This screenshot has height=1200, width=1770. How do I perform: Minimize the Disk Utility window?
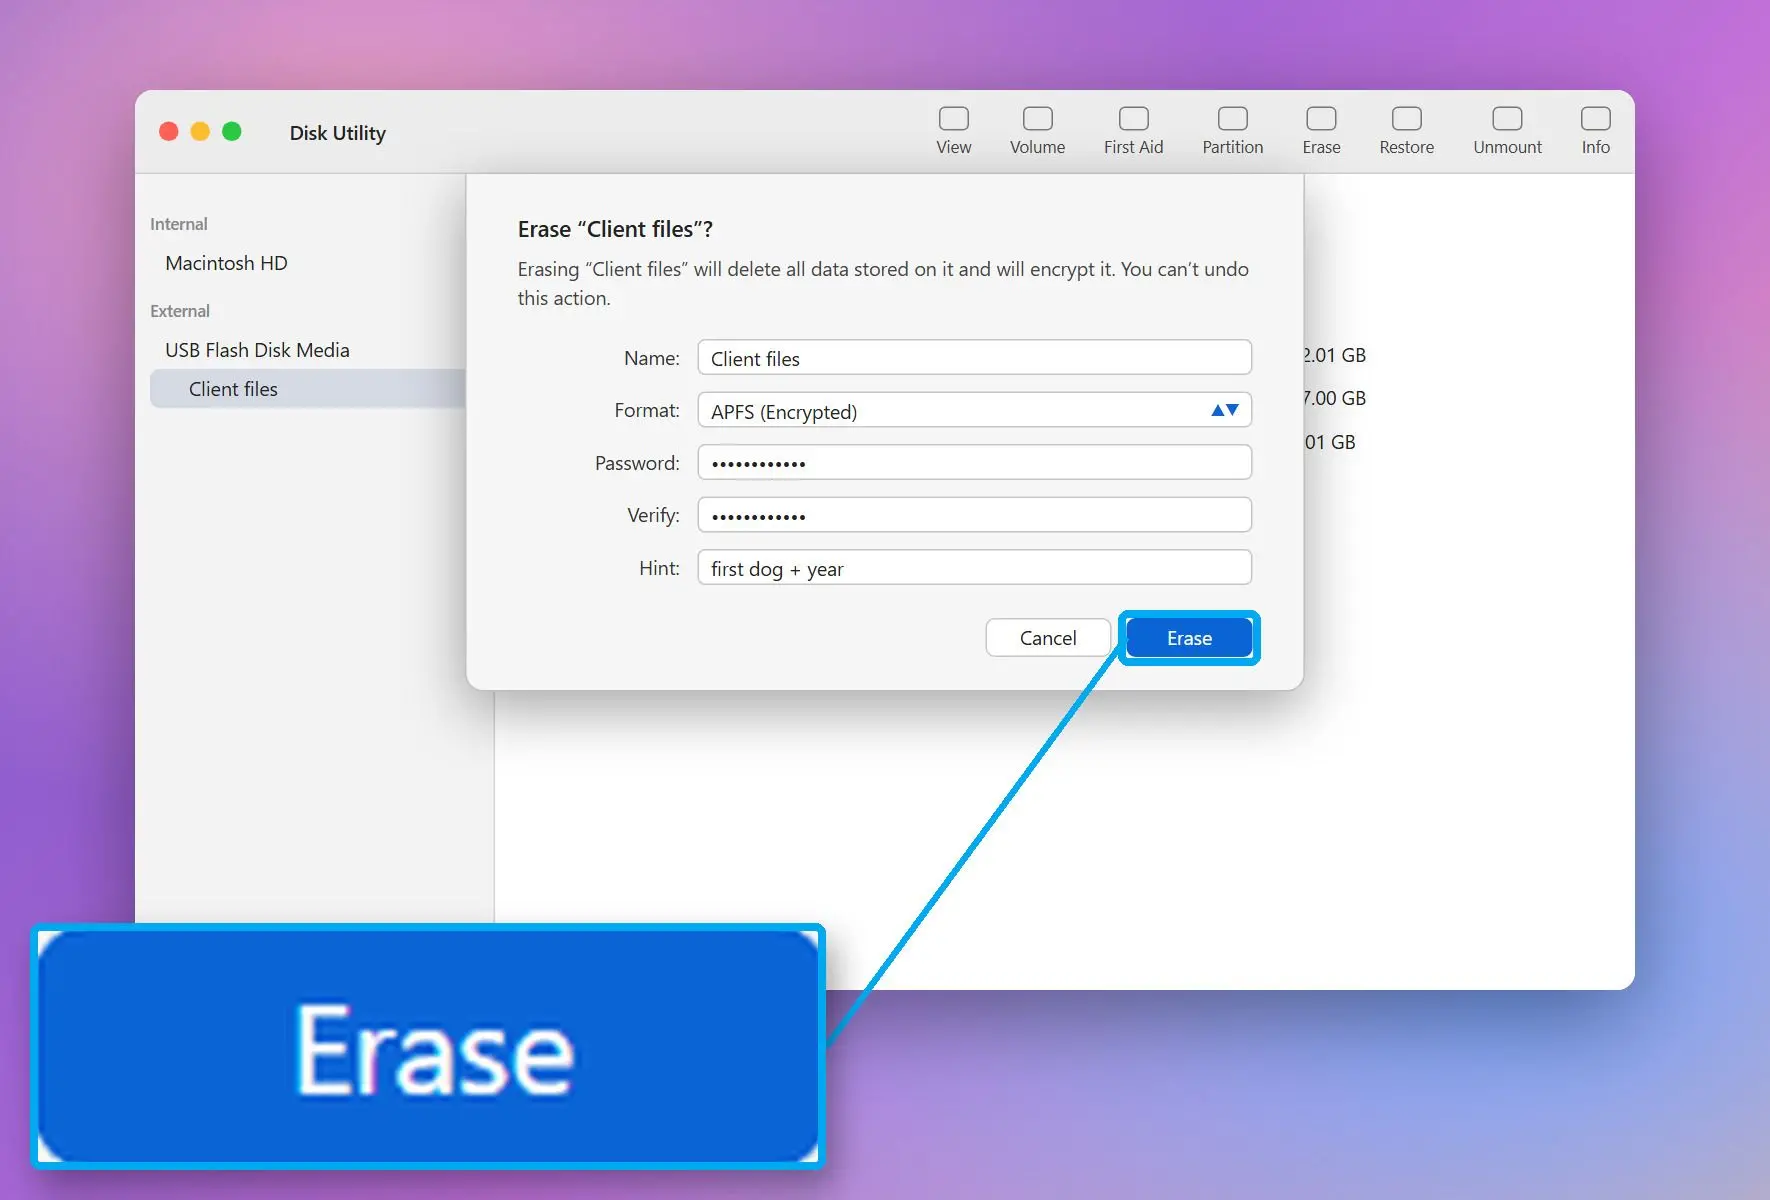[x=200, y=132]
